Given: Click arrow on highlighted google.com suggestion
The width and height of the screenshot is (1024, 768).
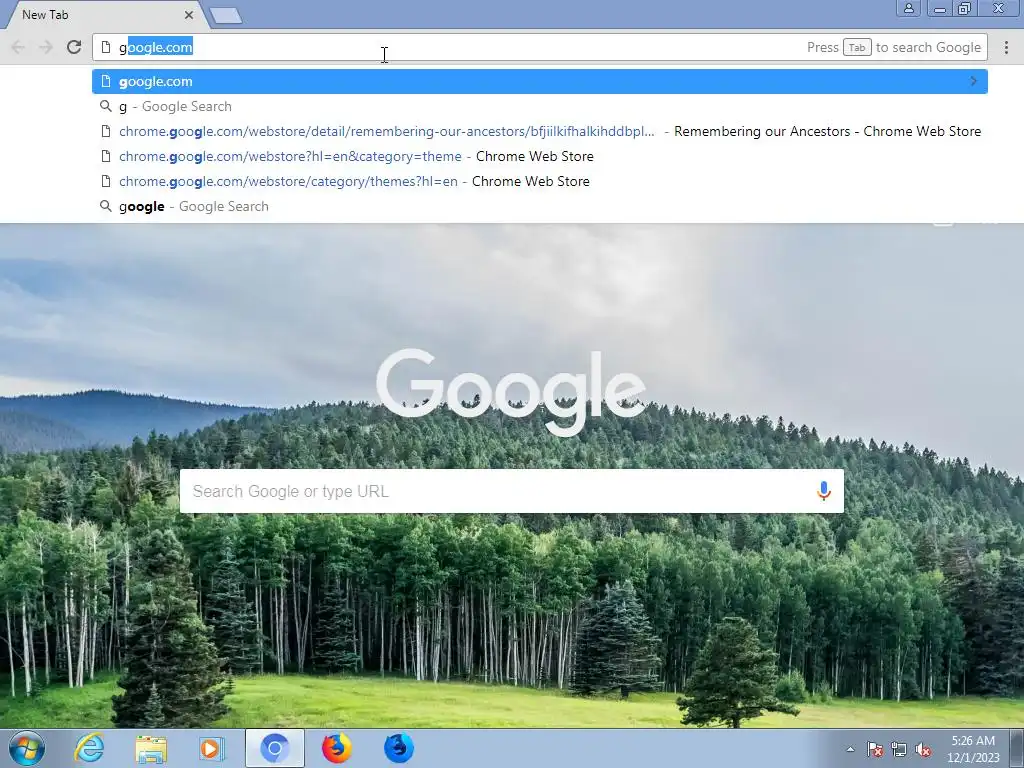Looking at the screenshot, I should coord(974,81).
